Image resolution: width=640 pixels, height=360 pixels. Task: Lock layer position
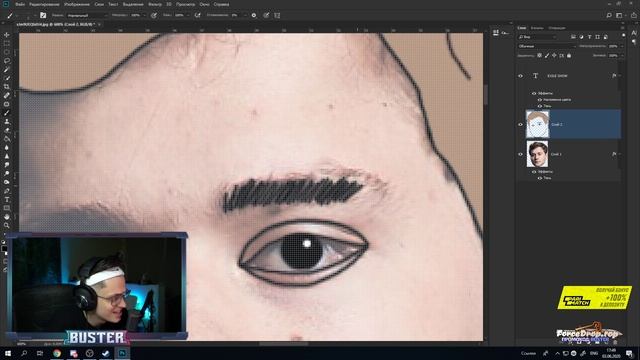(554, 56)
